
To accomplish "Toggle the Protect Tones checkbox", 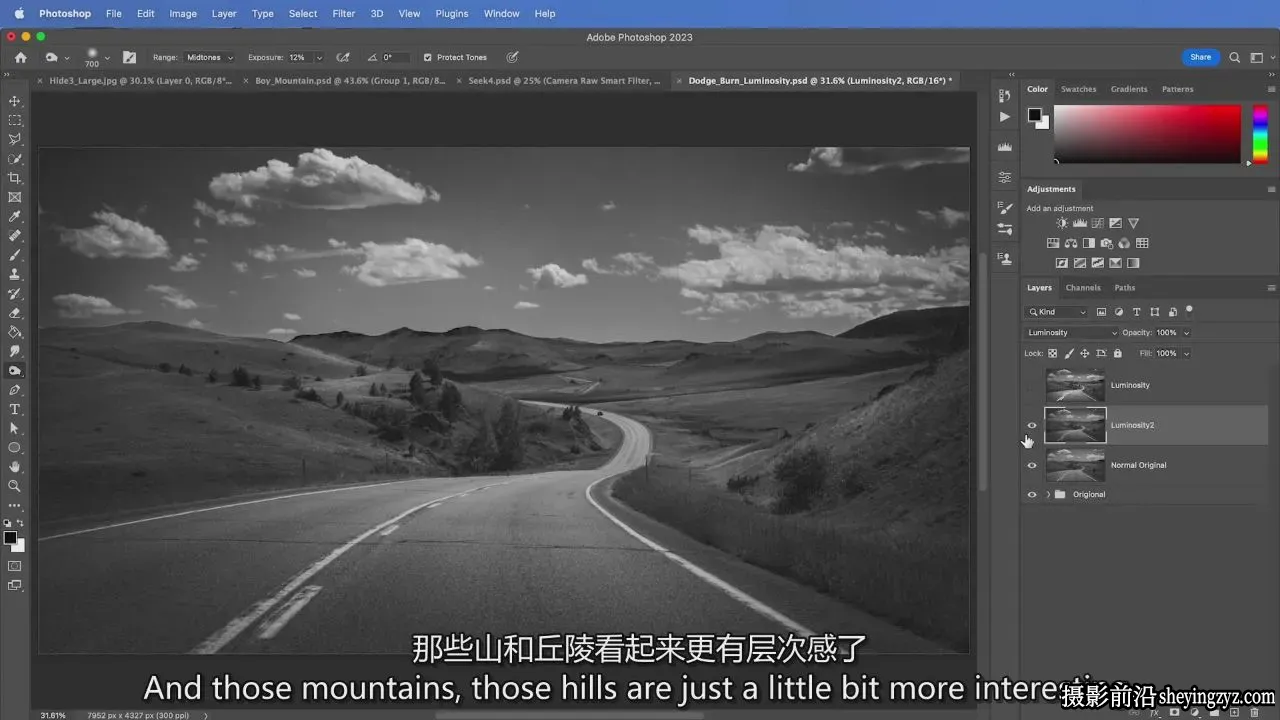I will (428, 57).
